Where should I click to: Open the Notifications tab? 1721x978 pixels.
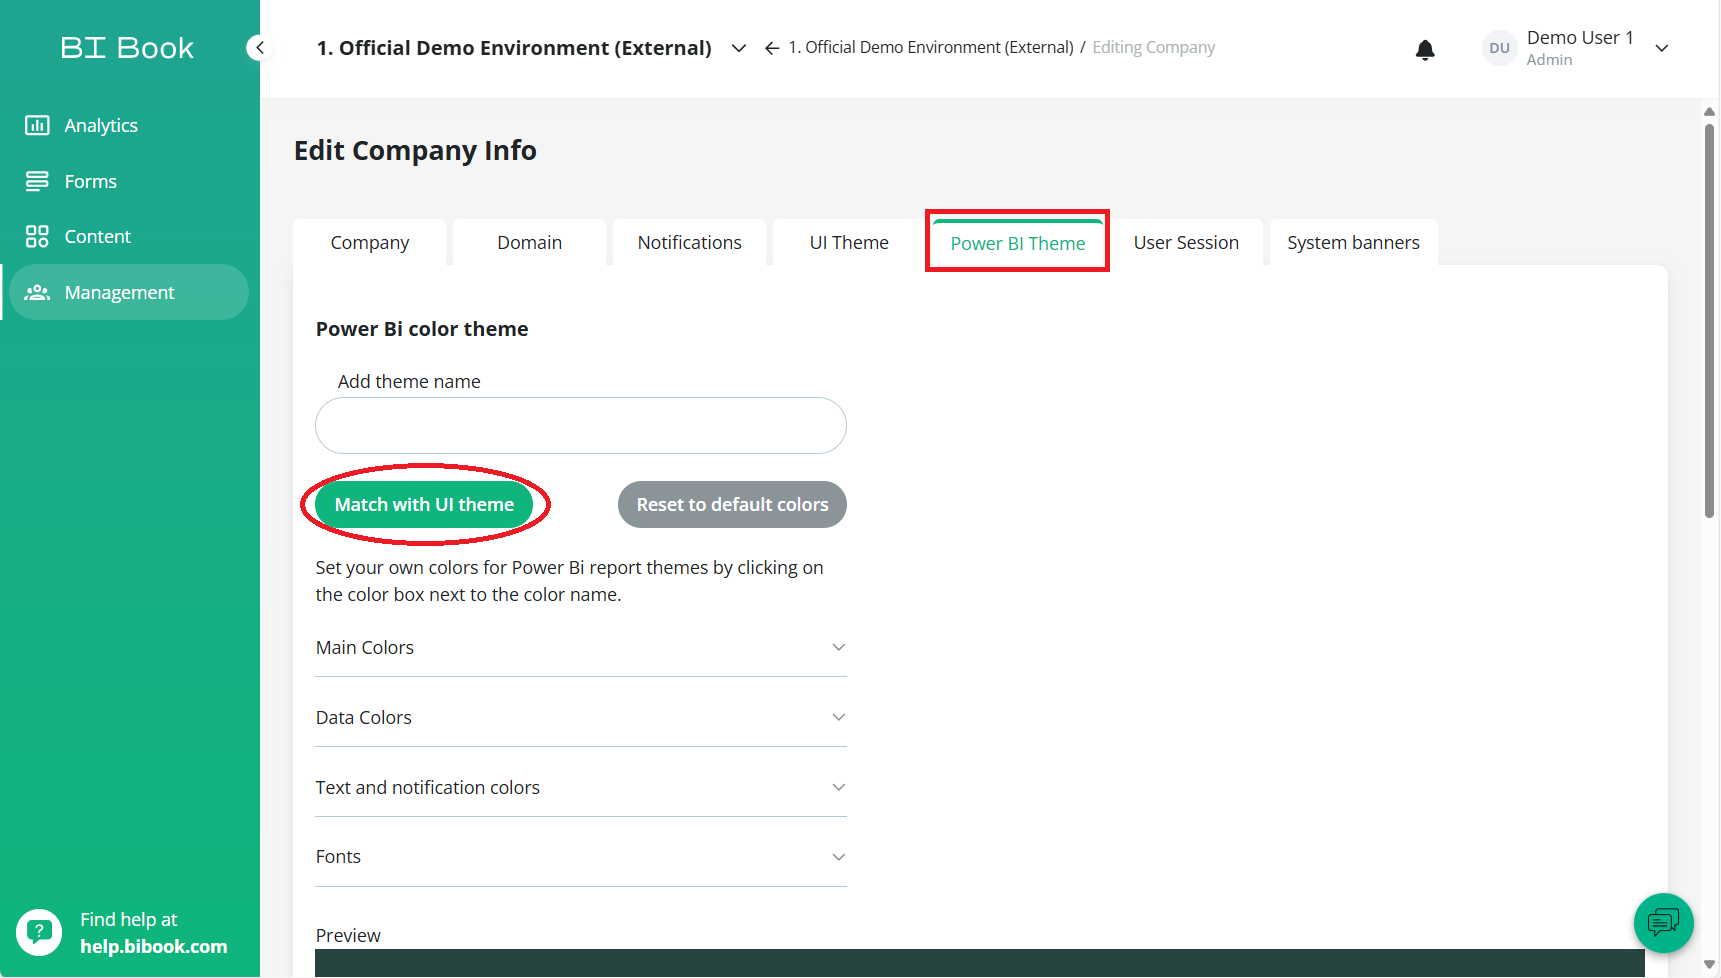click(690, 243)
